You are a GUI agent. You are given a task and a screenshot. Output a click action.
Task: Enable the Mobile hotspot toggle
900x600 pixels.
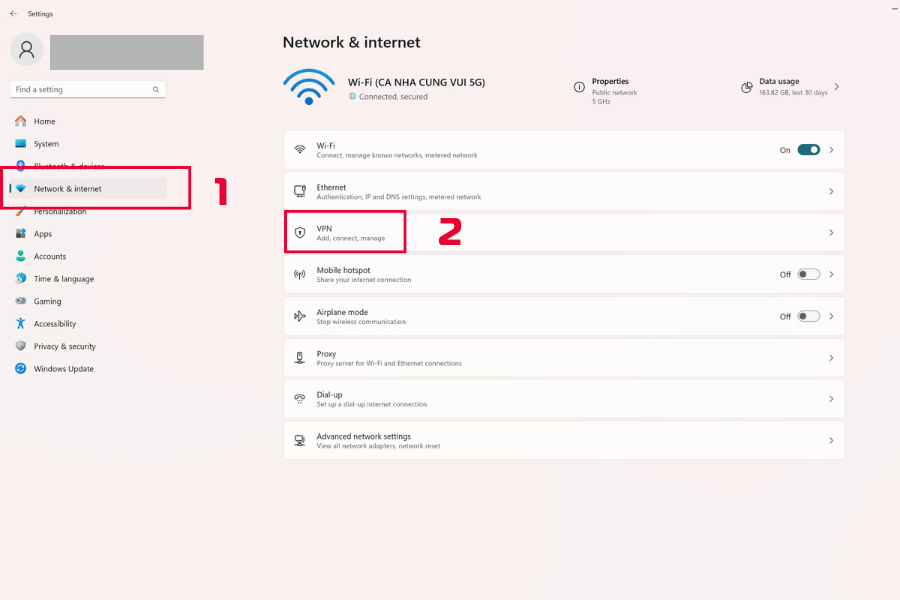pos(808,274)
